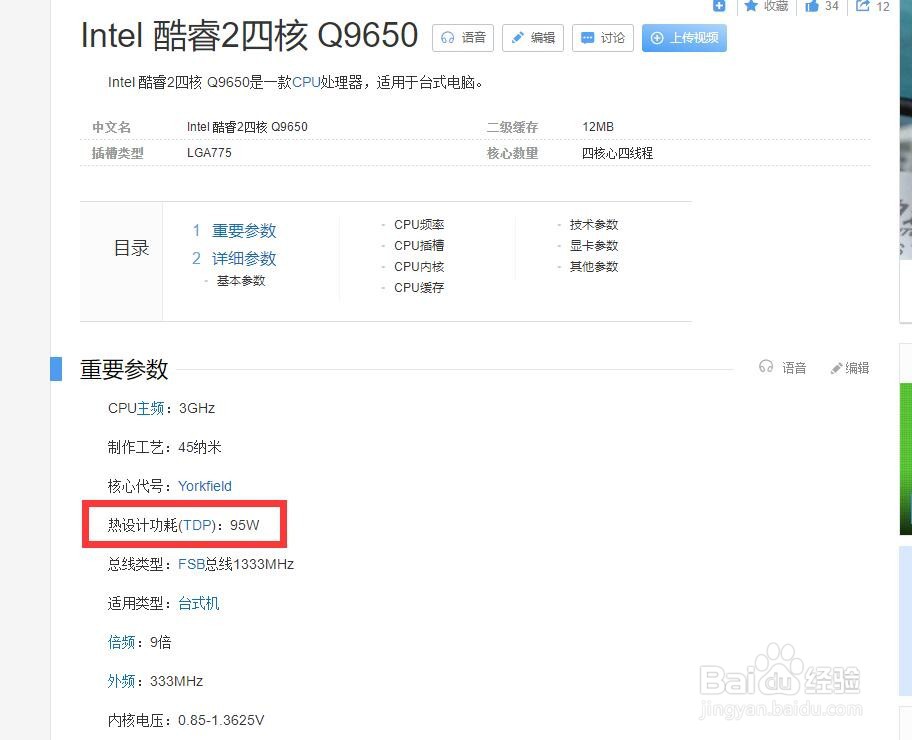912x740 pixels.
Task: Select 技术参数 contents entry
Action: click(594, 225)
